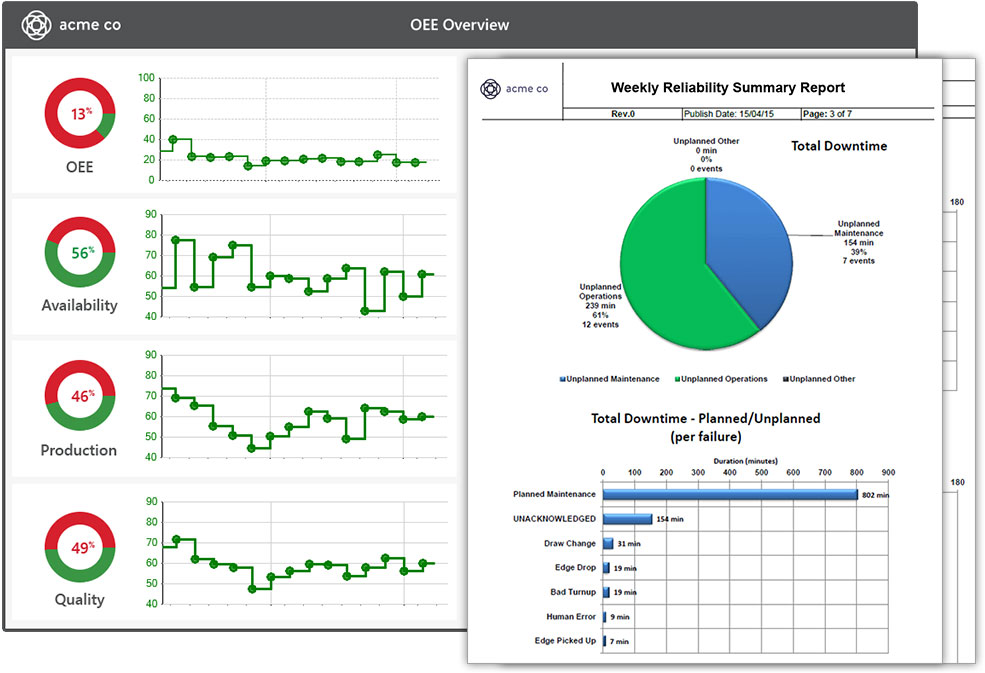Click the Availability trend lowest data point
985x673 pixels.
[x=365, y=311]
